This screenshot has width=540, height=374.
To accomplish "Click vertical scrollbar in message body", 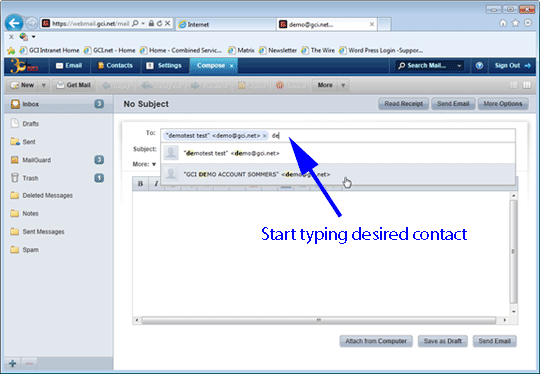I will 513,253.
